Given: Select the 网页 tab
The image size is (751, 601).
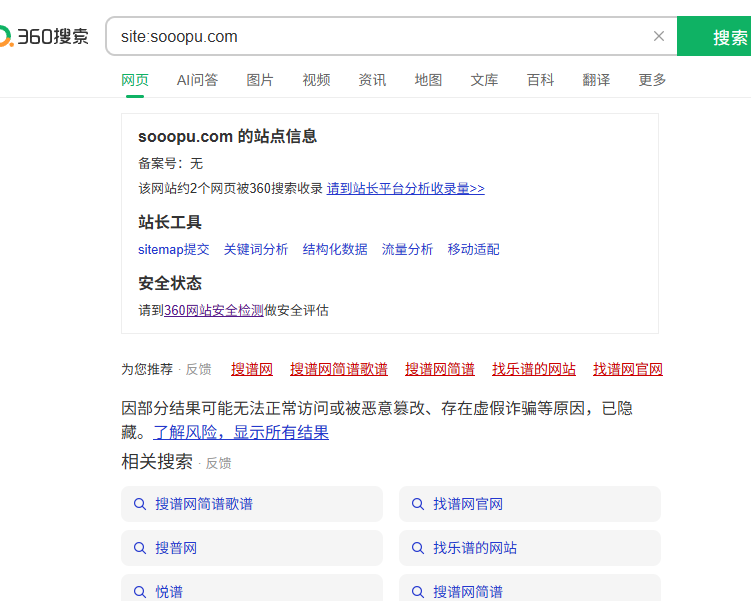Looking at the screenshot, I should [135, 80].
